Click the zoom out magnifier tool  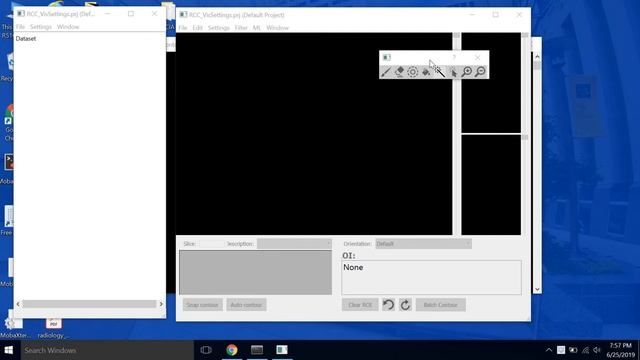pos(480,72)
